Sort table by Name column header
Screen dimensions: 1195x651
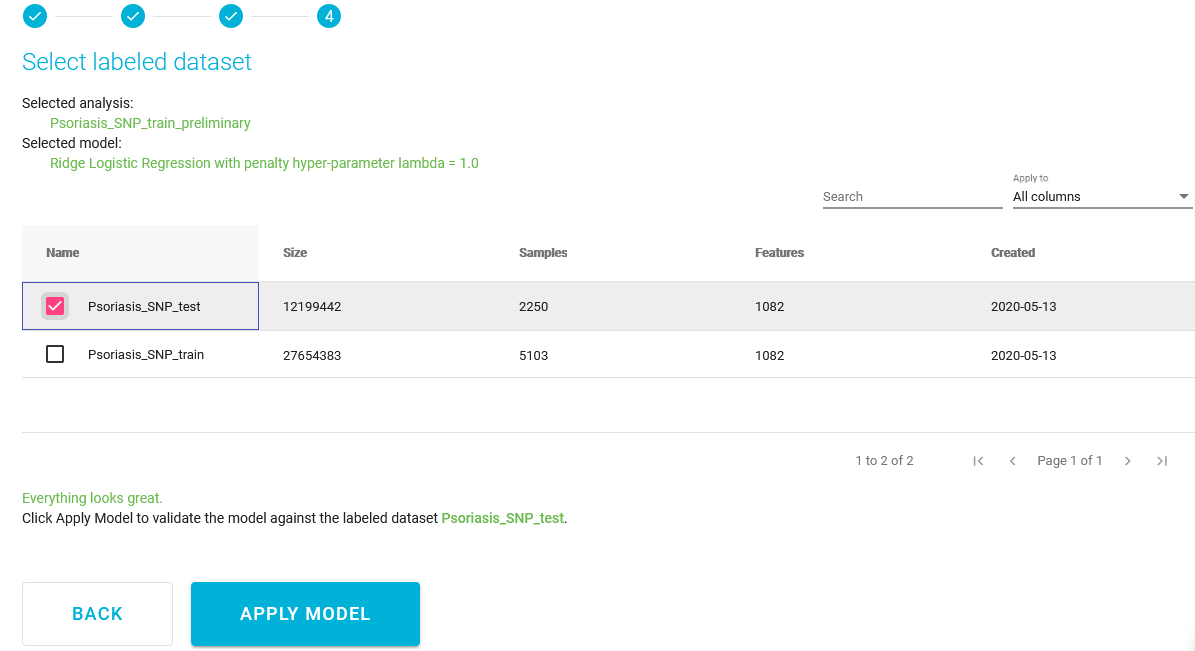(x=62, y=252)
